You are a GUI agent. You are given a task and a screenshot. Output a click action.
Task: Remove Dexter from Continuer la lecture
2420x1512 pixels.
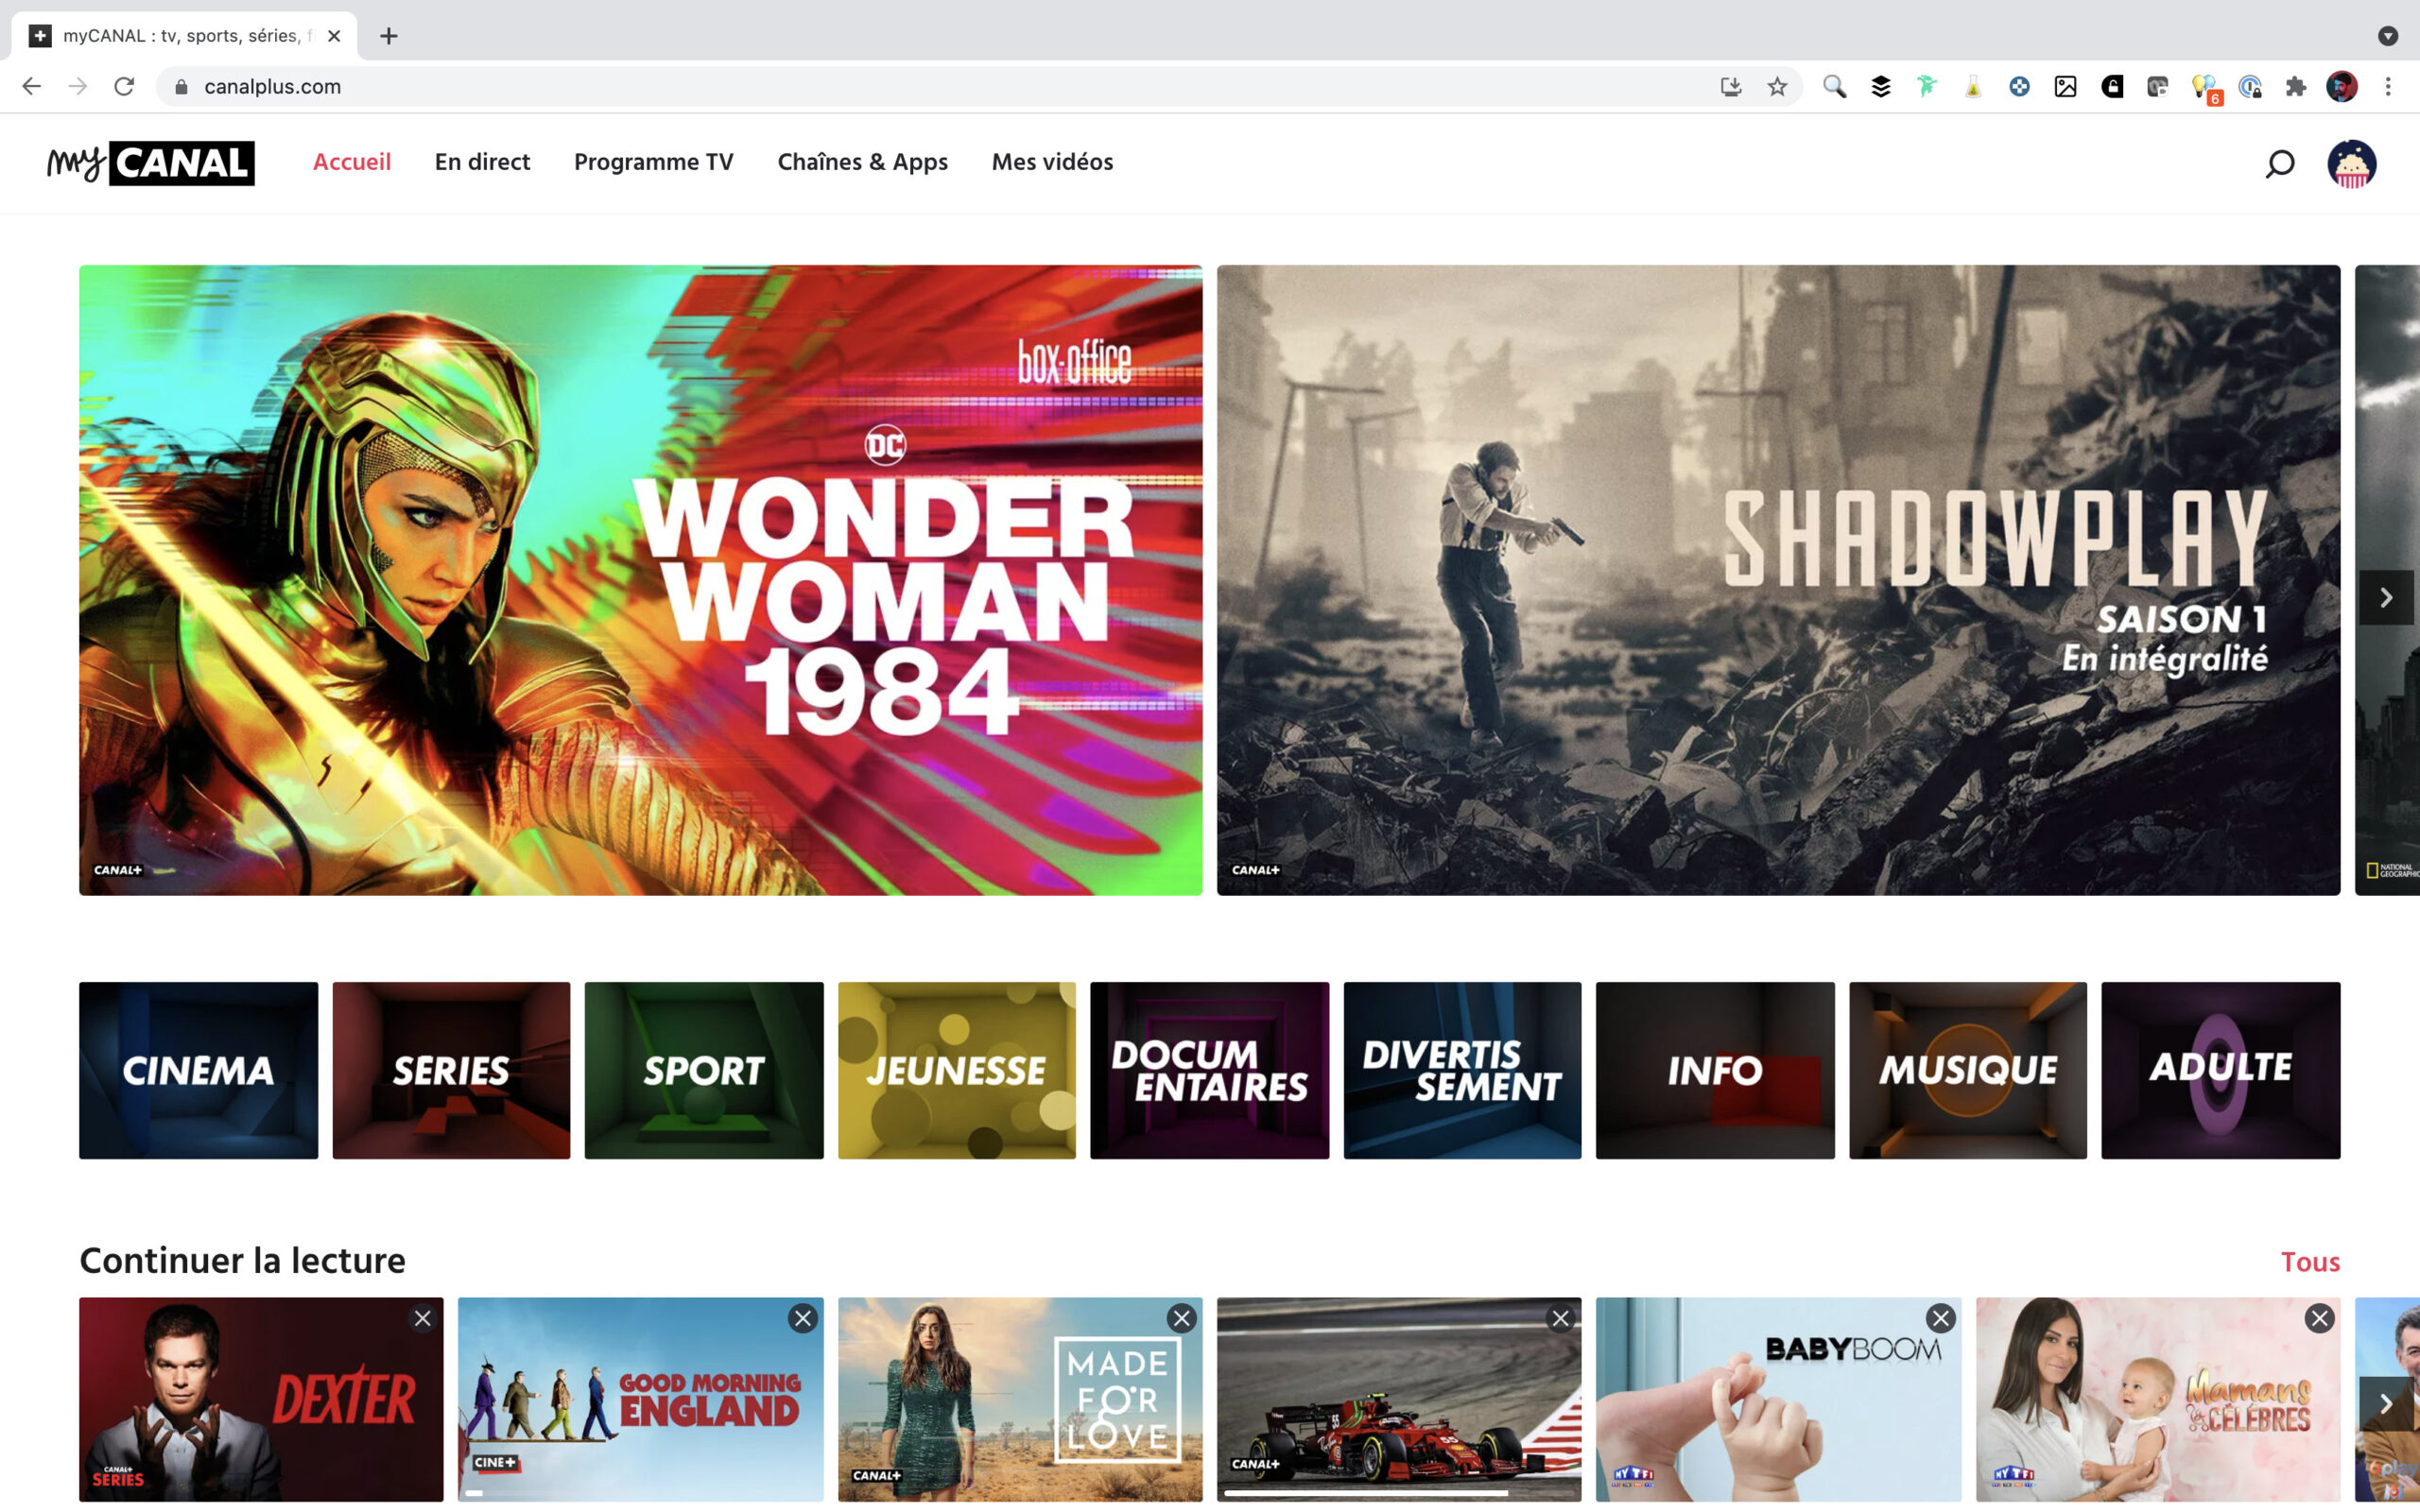(x=423, y=1318)
